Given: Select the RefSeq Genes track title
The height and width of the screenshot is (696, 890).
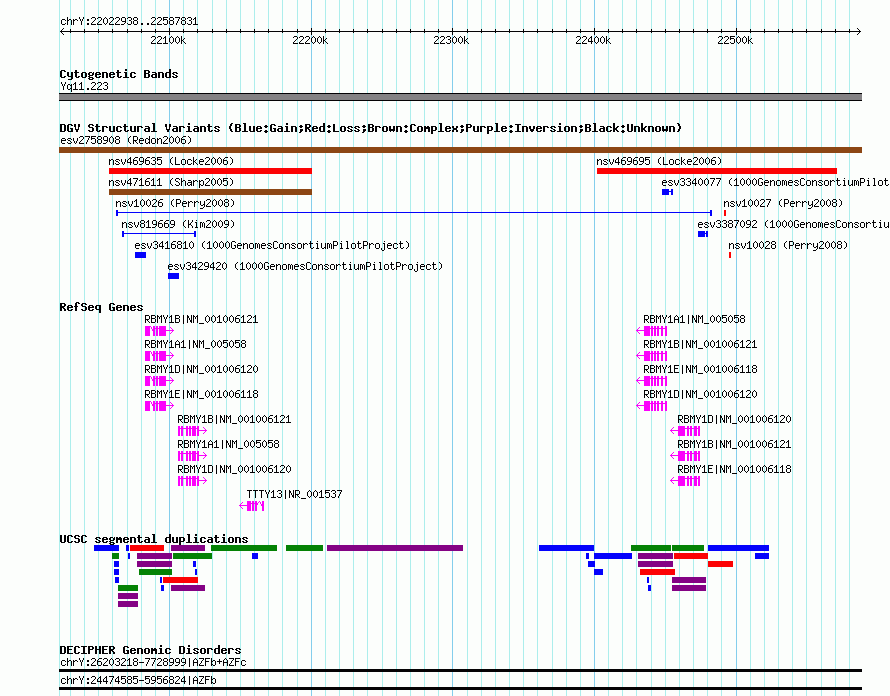Looking at the screenshot, I should 101,307.
